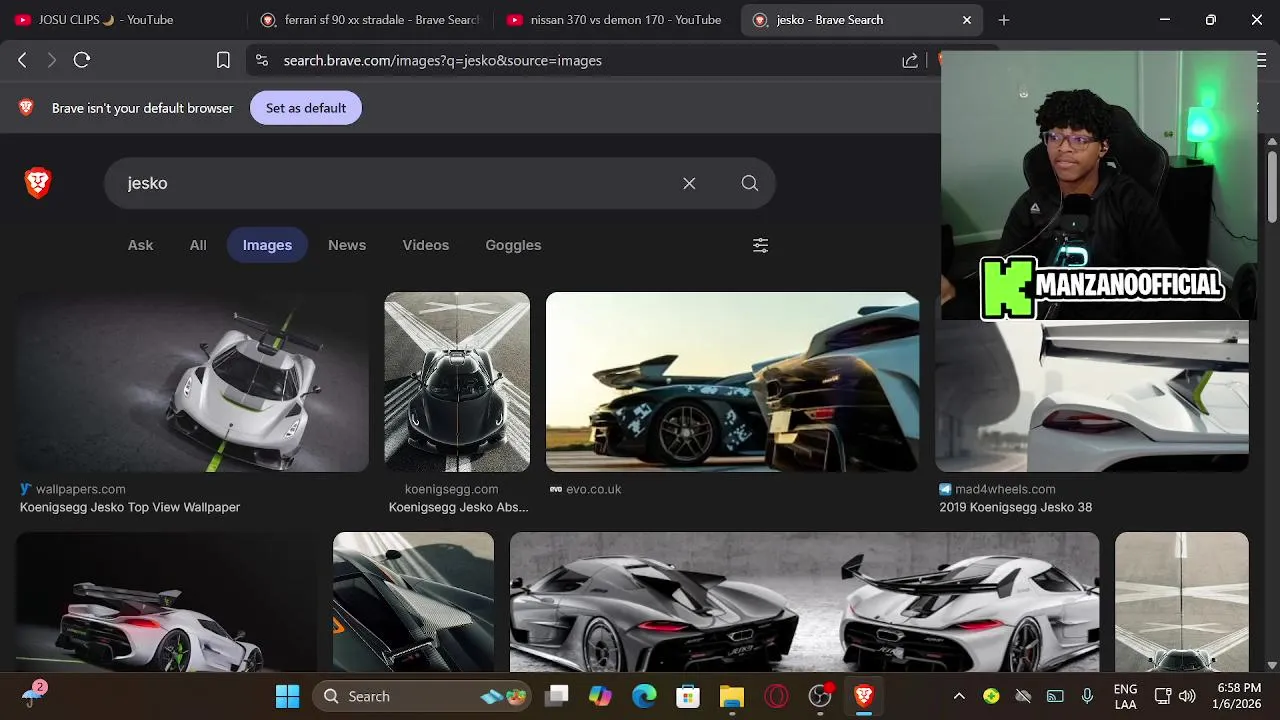This screenshot has width=1280, height=720.
Task: Open the Ask search tab
Action: tap(140, 245)
